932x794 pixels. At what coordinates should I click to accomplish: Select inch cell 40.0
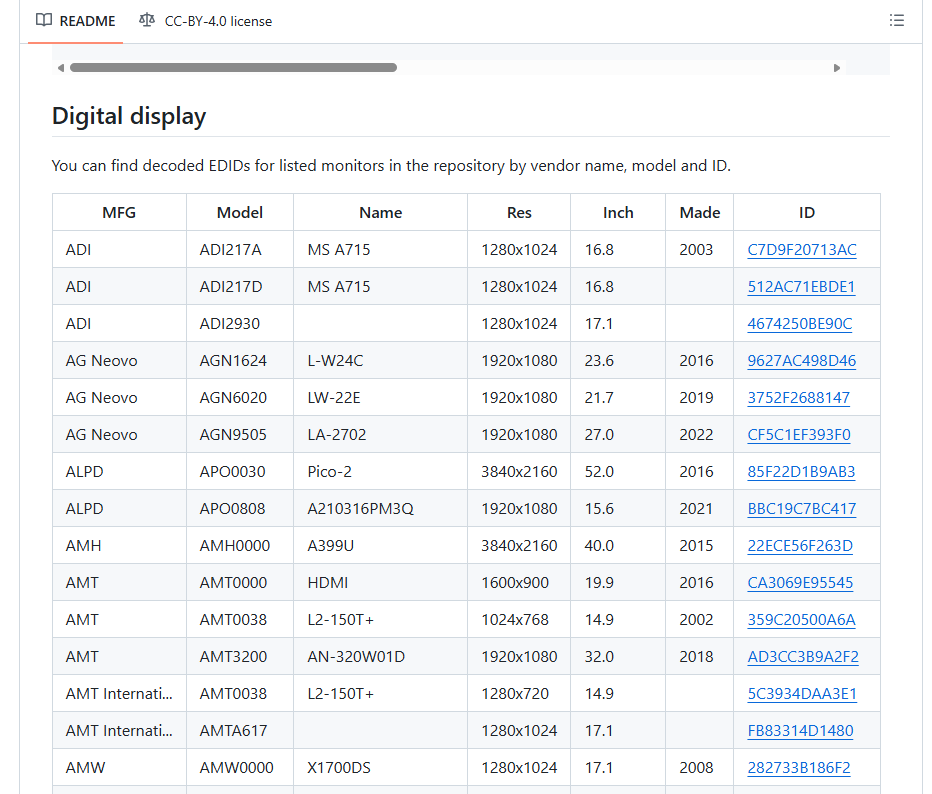tap(618, 546)
